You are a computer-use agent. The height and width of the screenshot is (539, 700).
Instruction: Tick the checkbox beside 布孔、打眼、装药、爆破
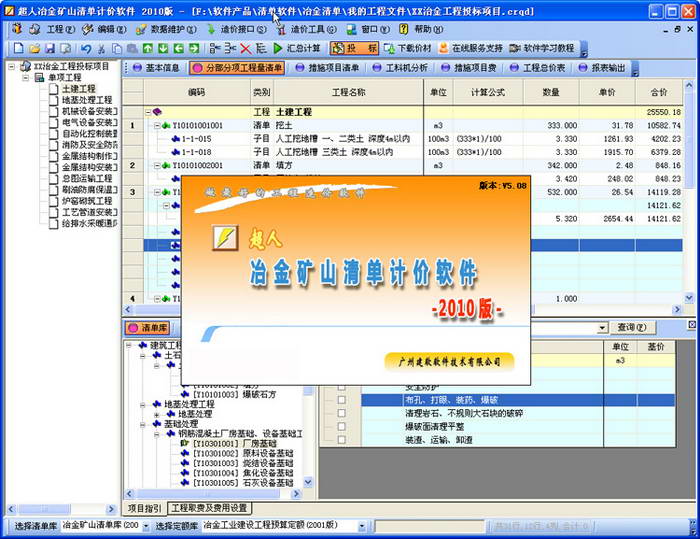point(342,400)
